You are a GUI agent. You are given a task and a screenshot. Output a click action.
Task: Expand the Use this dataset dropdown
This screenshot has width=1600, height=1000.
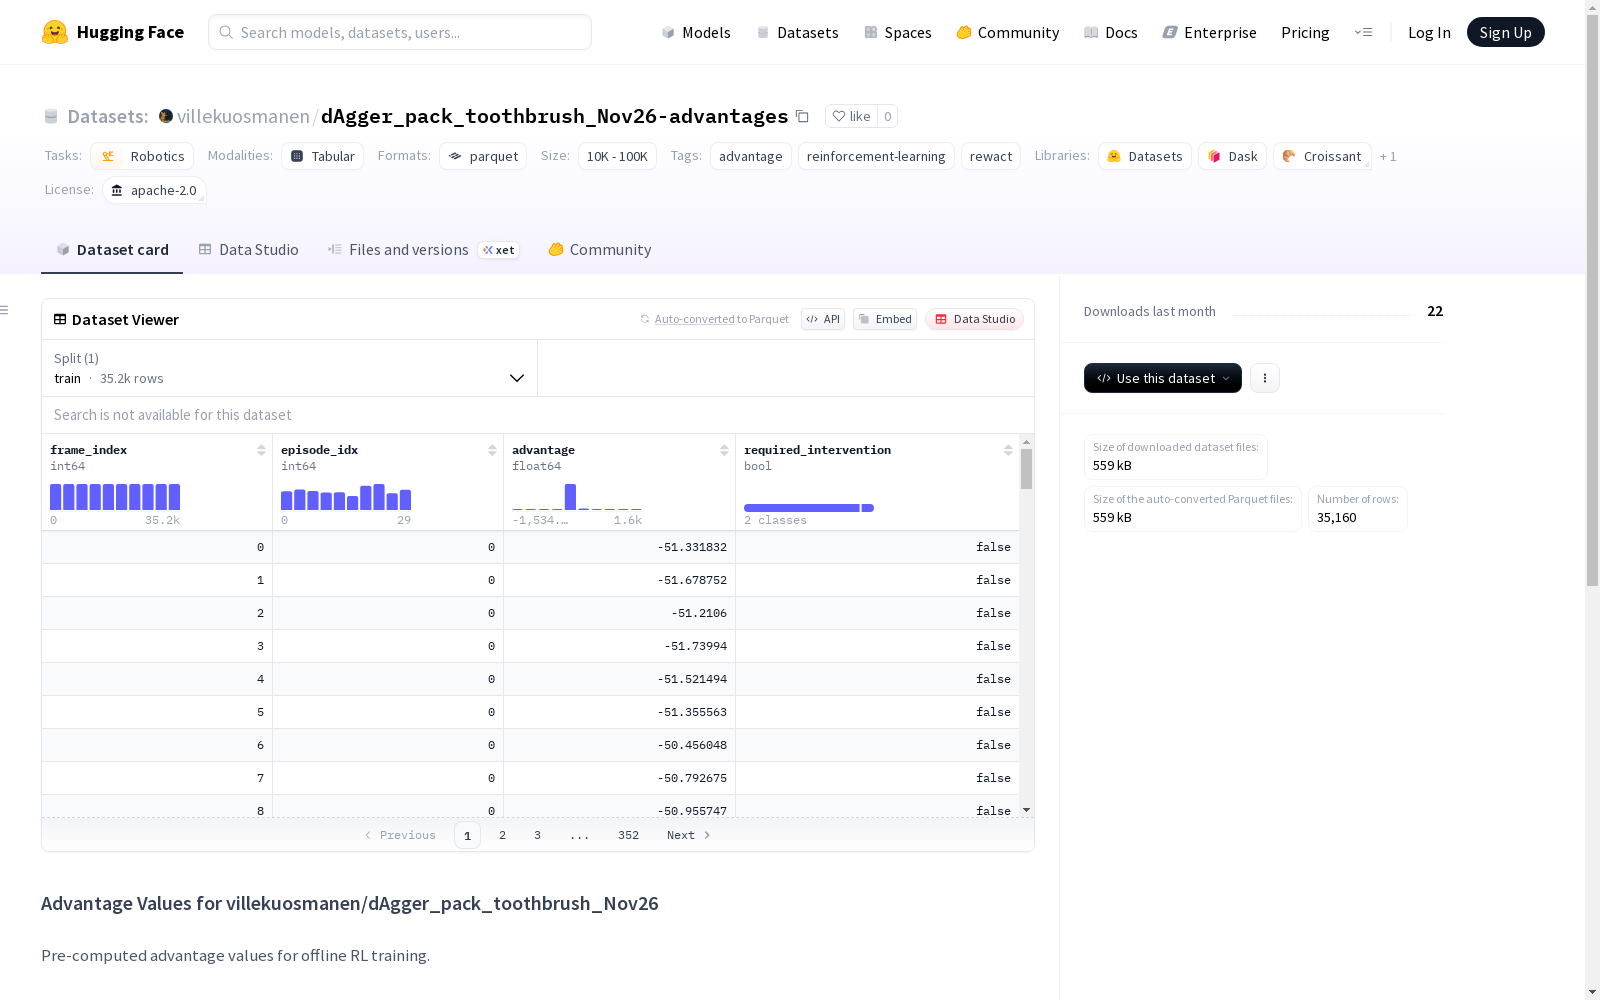[1163, 378]
